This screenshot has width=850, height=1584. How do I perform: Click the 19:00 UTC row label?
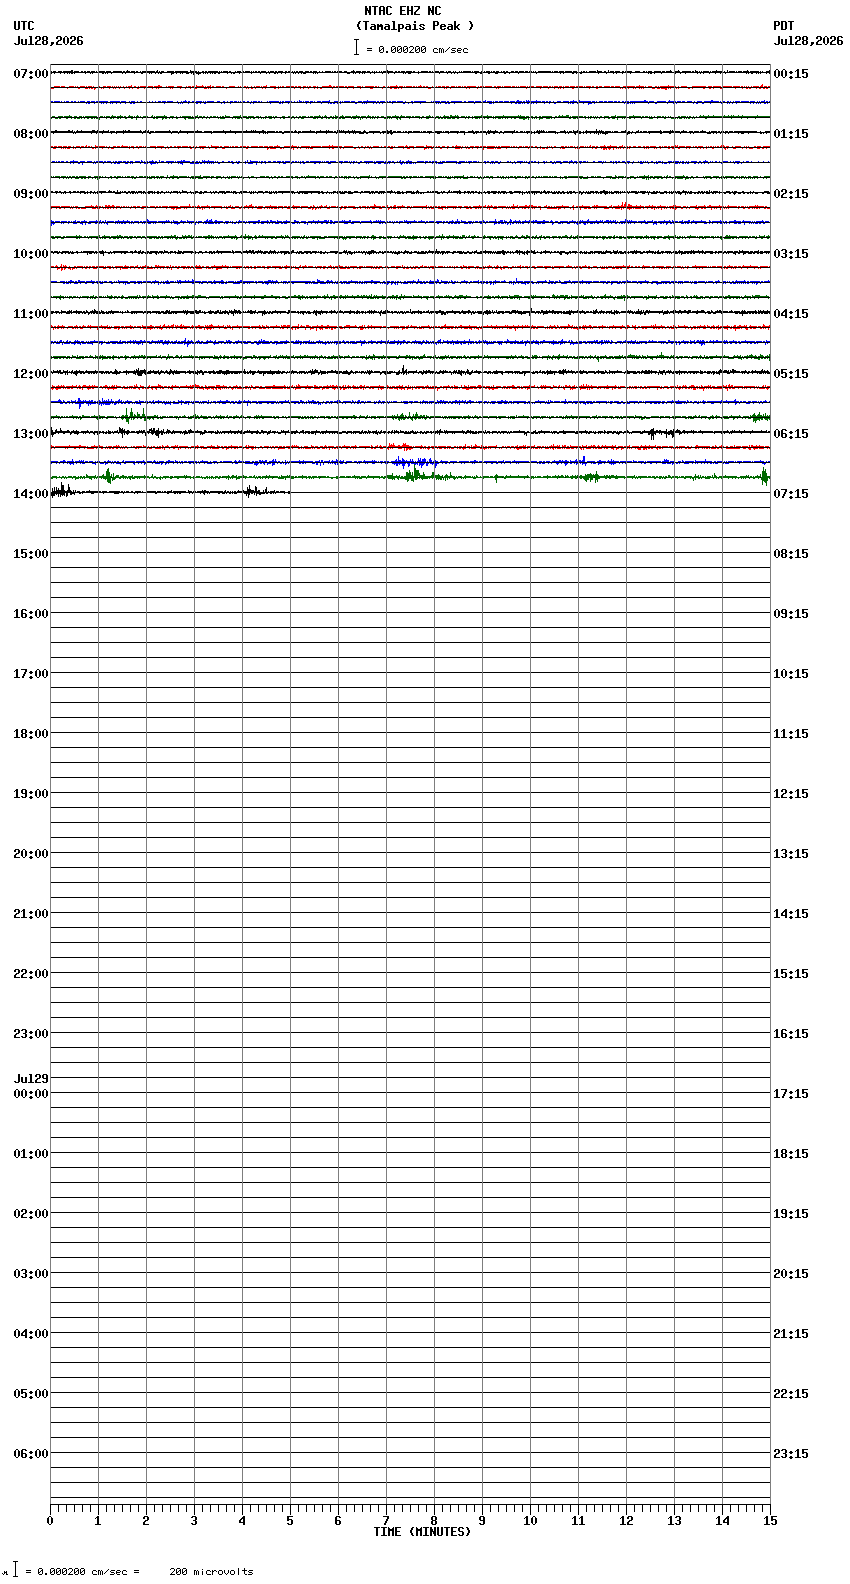31,794
